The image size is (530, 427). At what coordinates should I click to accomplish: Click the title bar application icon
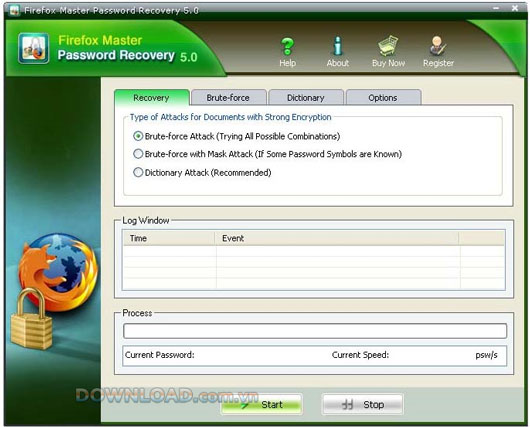point(14,10)
